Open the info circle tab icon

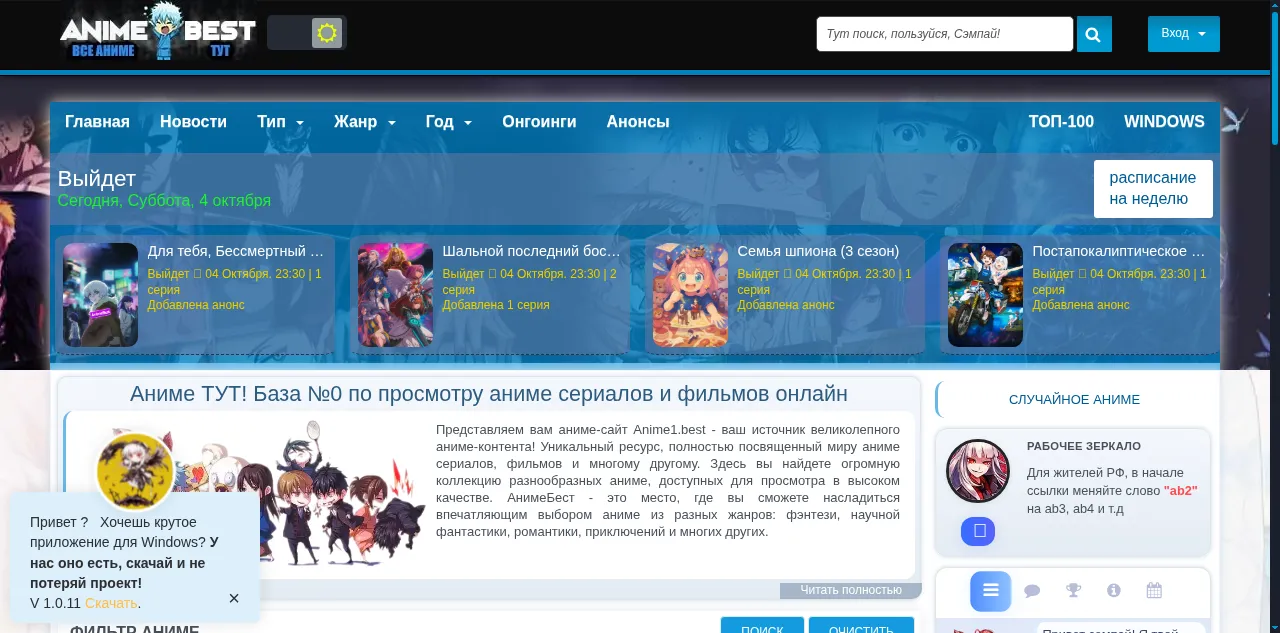point(1113,591)
